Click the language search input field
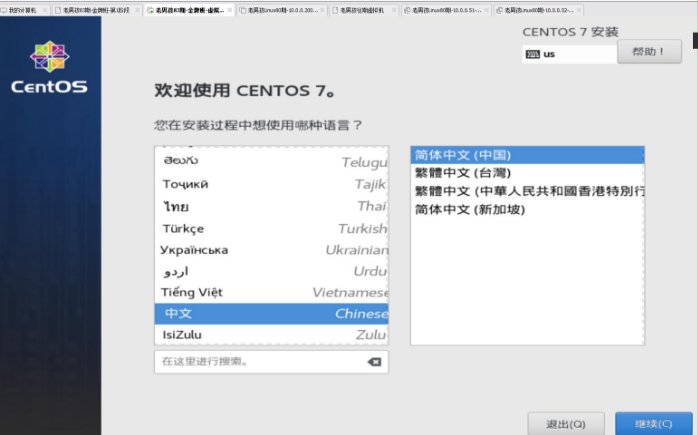Image resolution: width=698 pixels, height=435 pixels. pyautogui.click(x=258, y=361)
